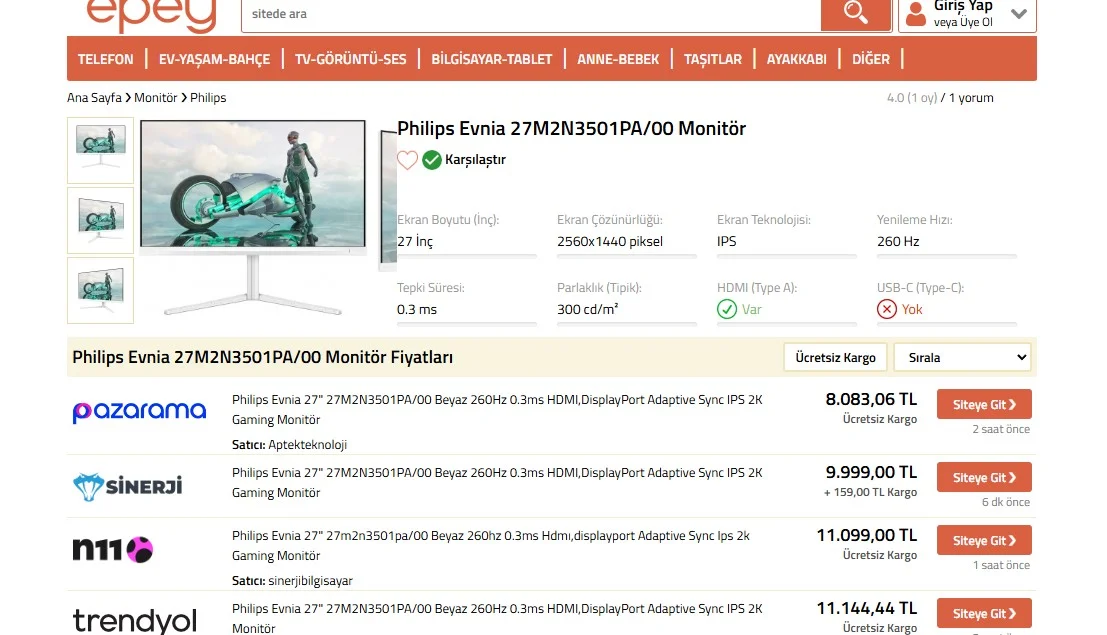
Task: Open the n11 store logo
Action: click(113, 550)
